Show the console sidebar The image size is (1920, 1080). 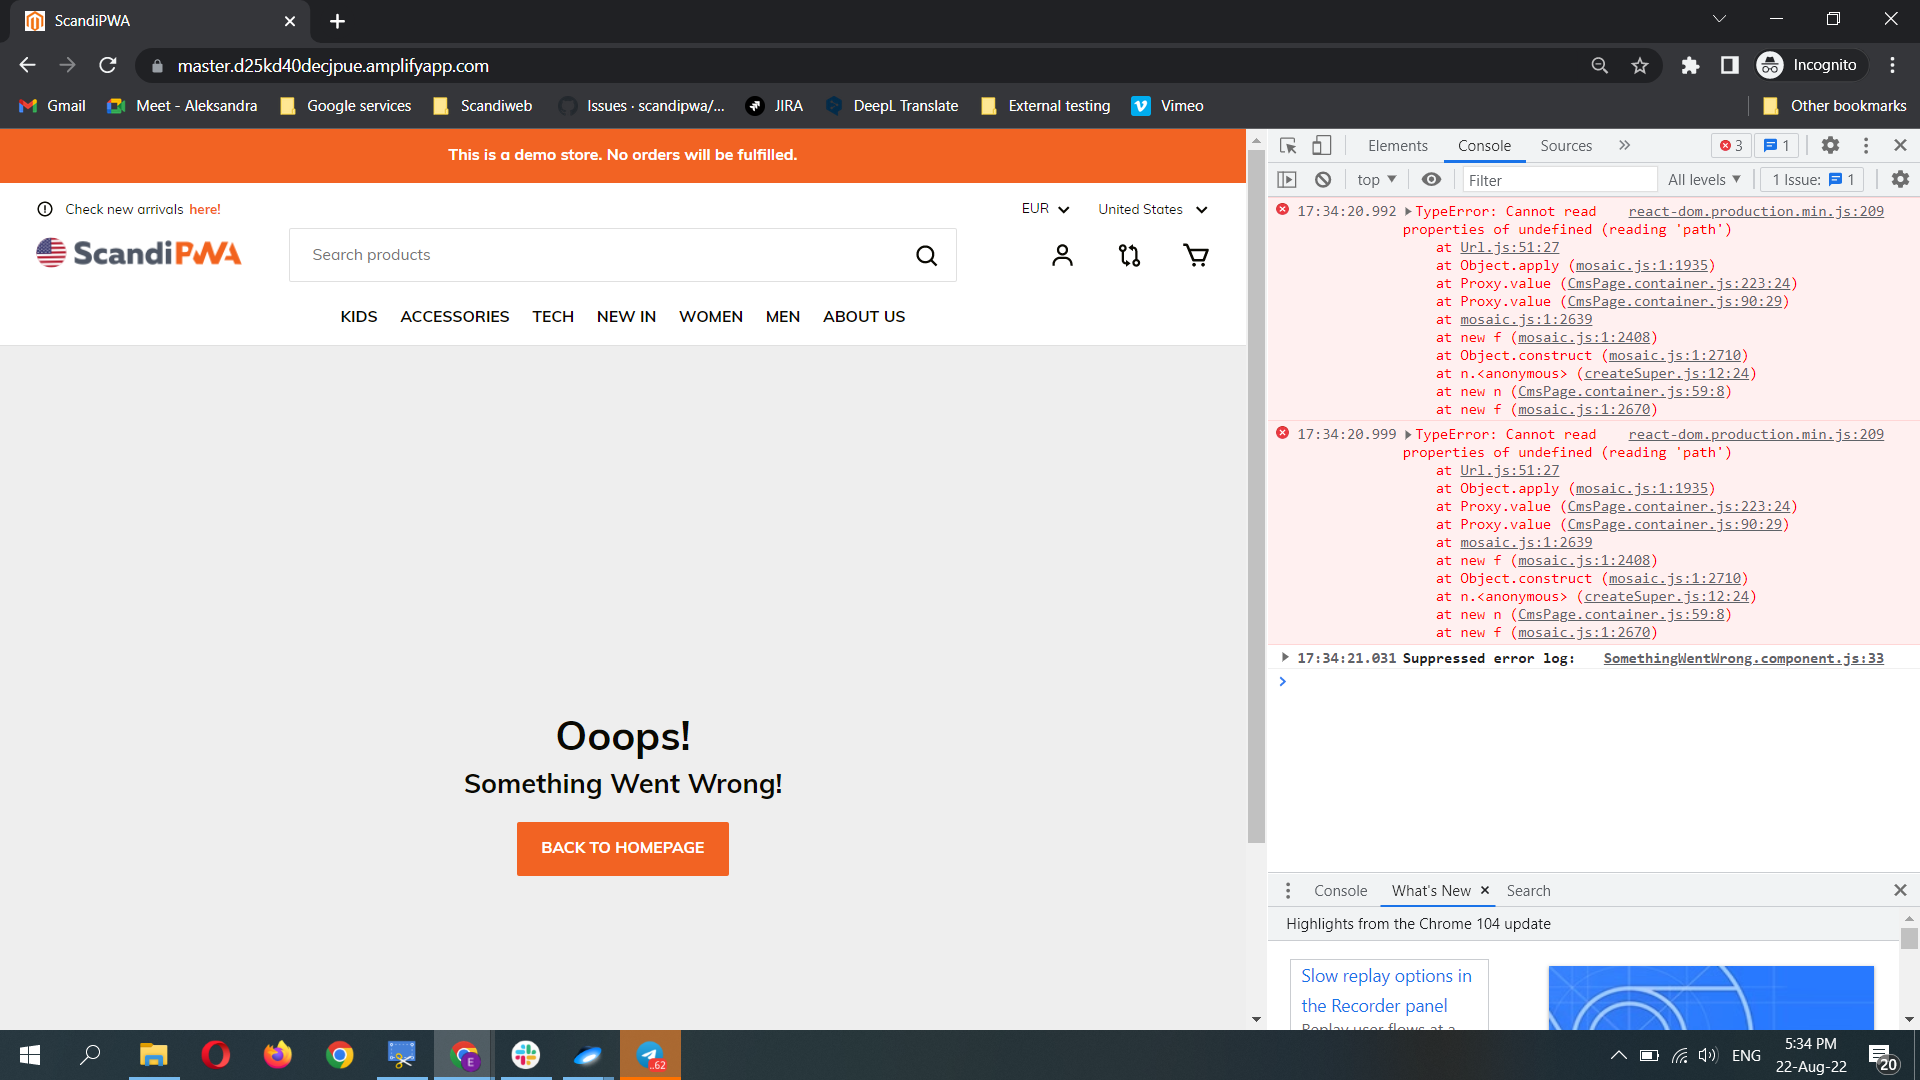[x=1287, y=179]
